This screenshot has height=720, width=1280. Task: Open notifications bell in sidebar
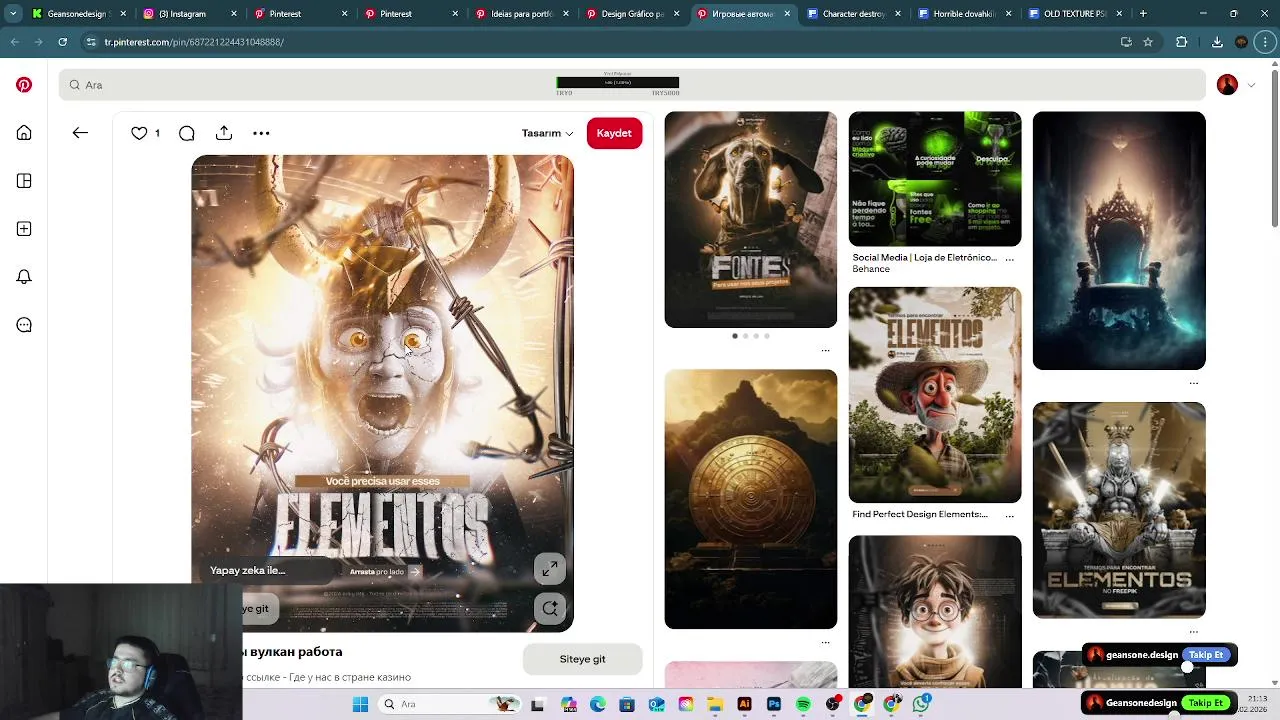pyautogui.click(x=24, y=277)
